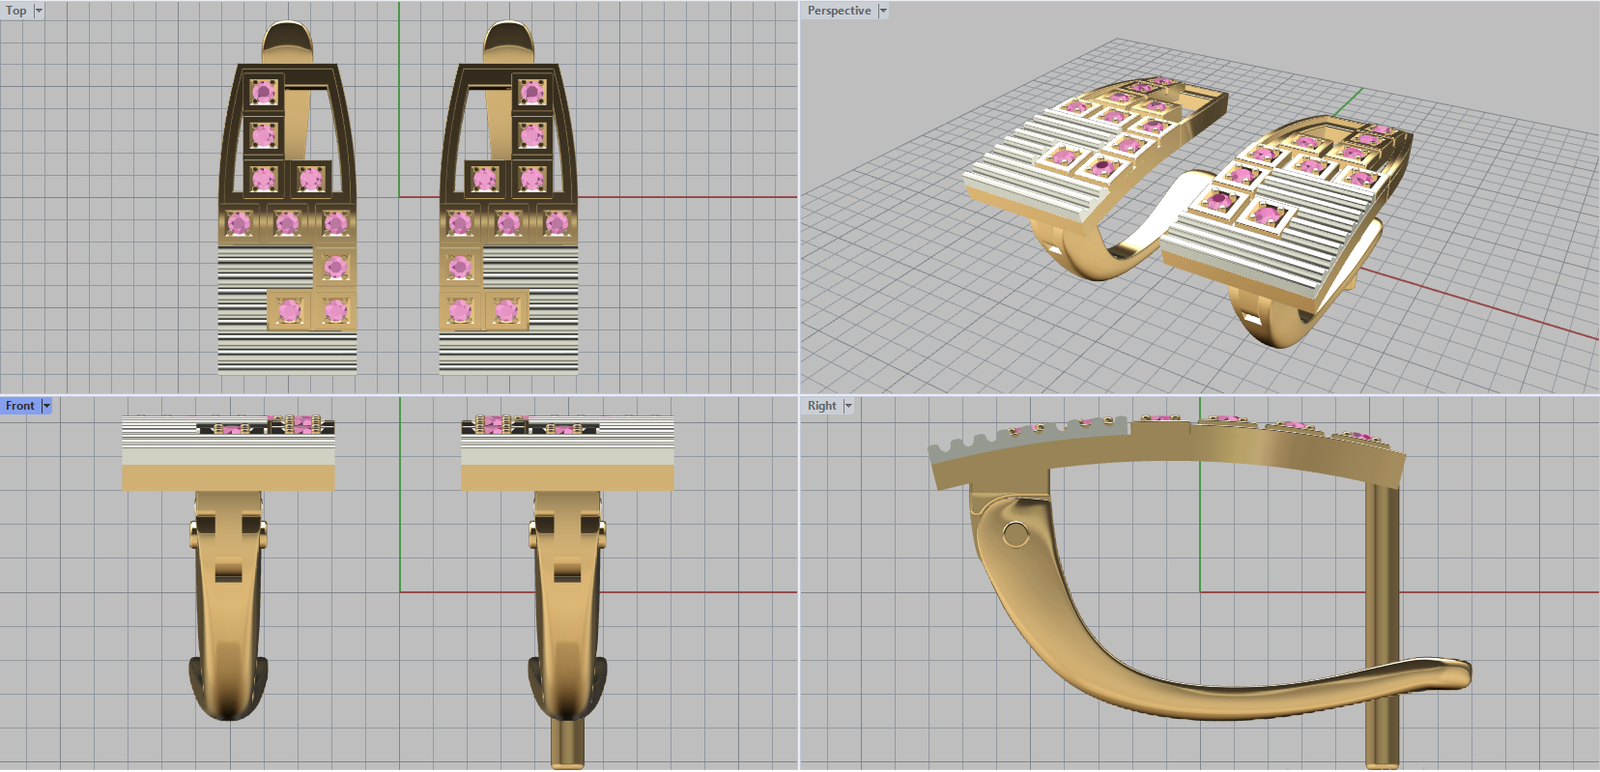Select left earring's clasp in Front view
The width and height of the screenshot is (1600, 772).
pyautogui.click(x=229, y=600)
